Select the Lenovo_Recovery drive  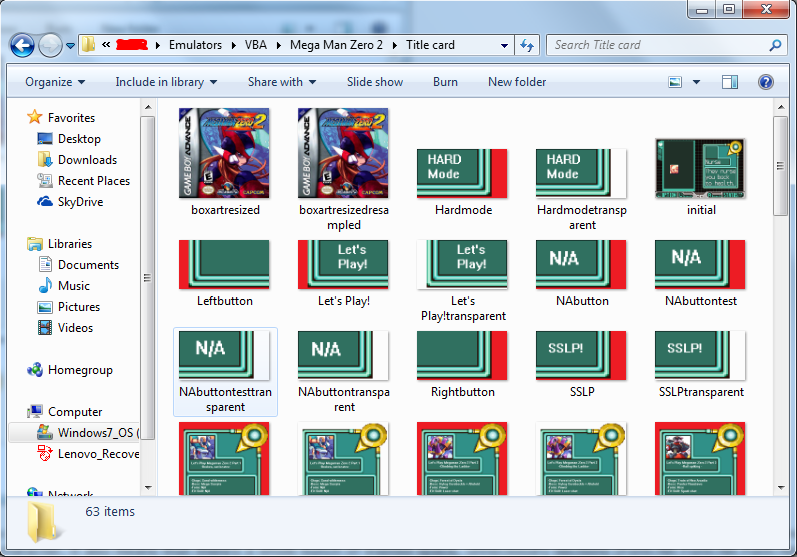pos(87,453)
